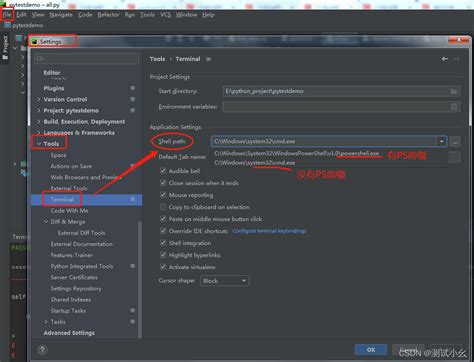Choose cmd.exe option in dropdown list
The height and width of the screenshot is (362, 474).
tap(255, 163)
